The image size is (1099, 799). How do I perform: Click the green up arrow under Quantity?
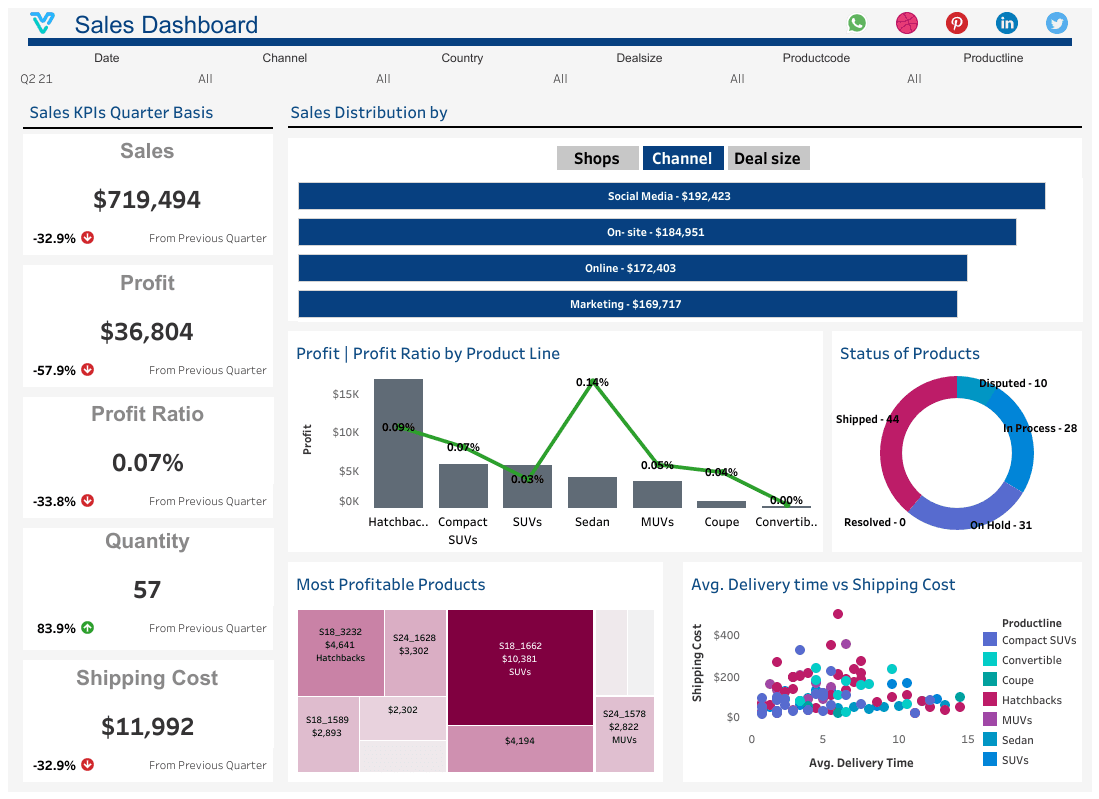click(87, 628)
